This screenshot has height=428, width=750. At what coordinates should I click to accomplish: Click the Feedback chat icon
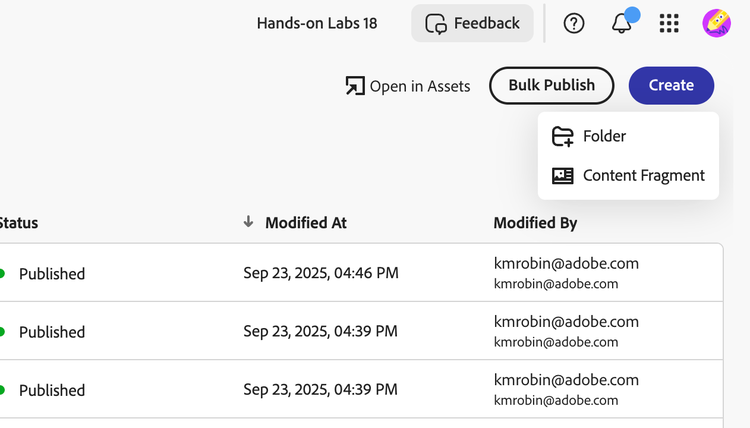[435, 23]
